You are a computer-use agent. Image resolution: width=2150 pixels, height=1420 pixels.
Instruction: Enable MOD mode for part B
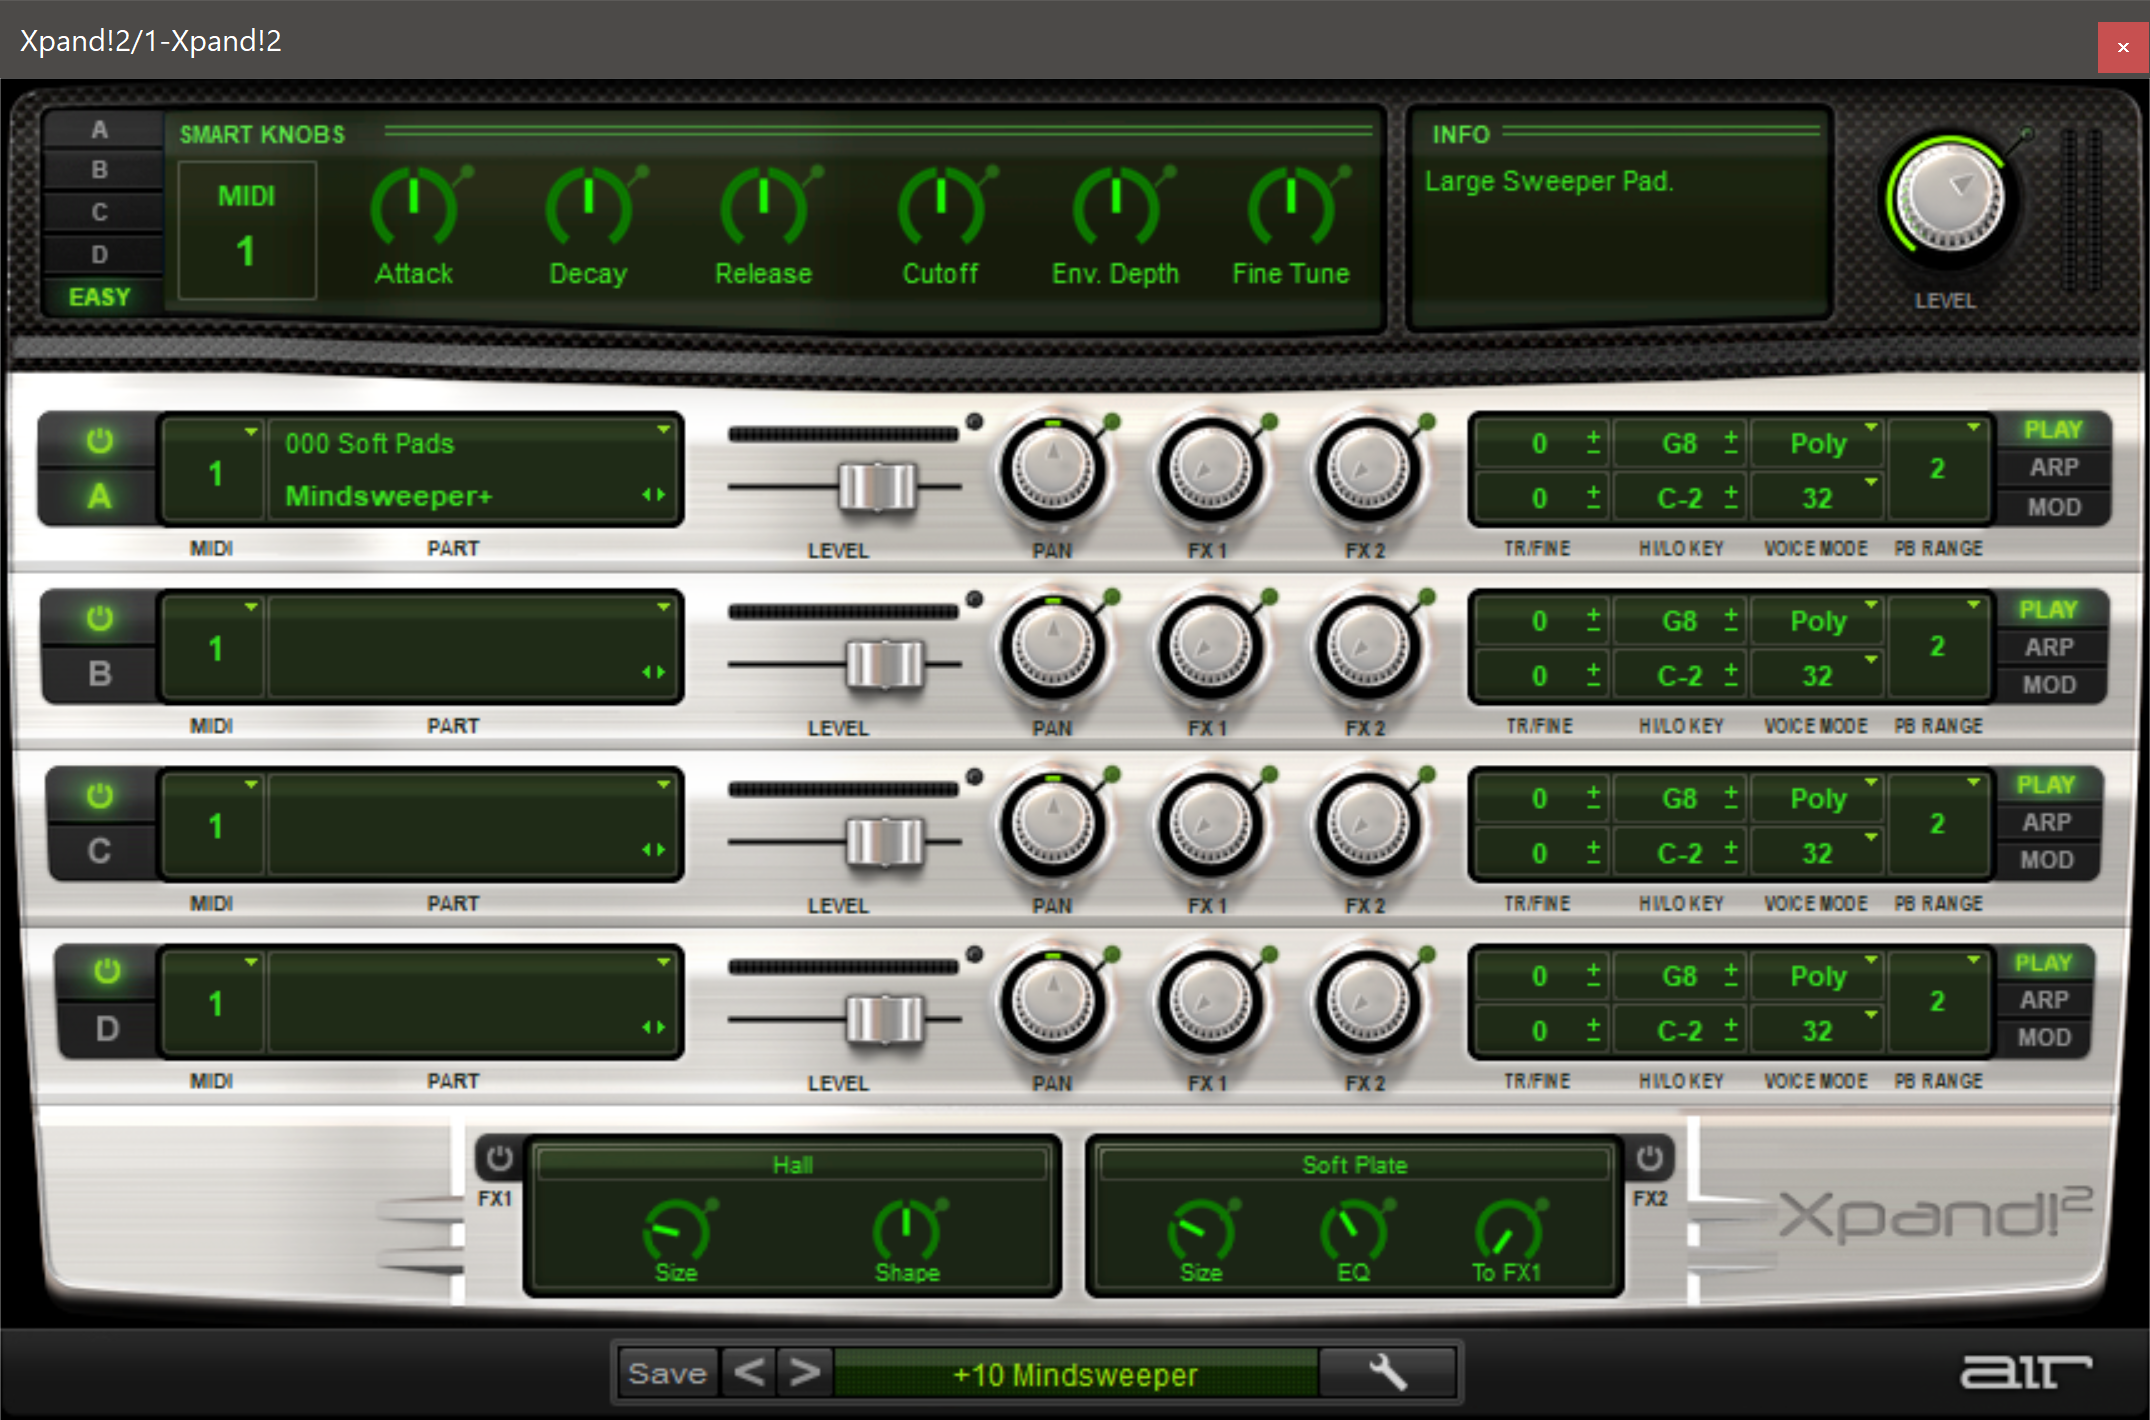pyautogui.click(x=2050, y=685)
